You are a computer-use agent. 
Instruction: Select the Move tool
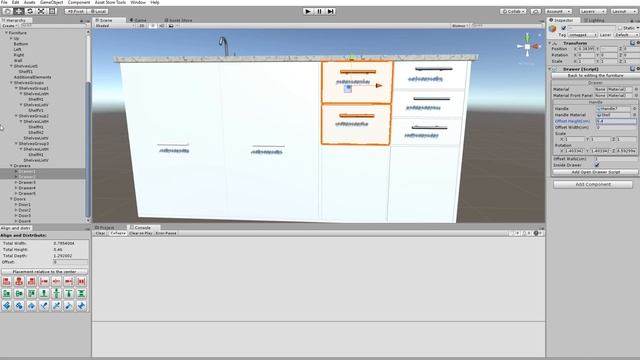tap(19, 11)
